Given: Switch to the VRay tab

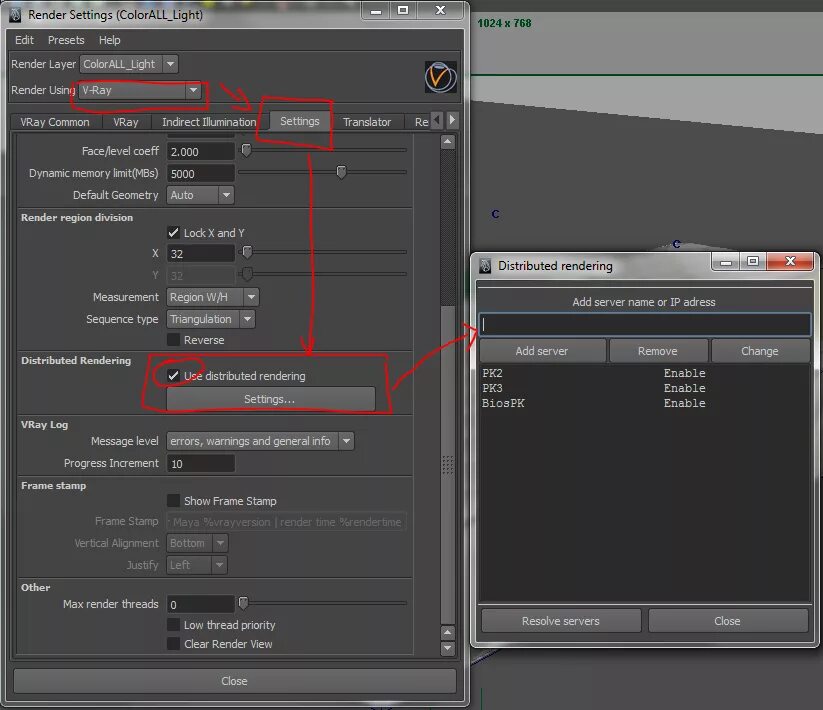Looking at the screenshot, I should pyautogui.click(x=126, y=122).
